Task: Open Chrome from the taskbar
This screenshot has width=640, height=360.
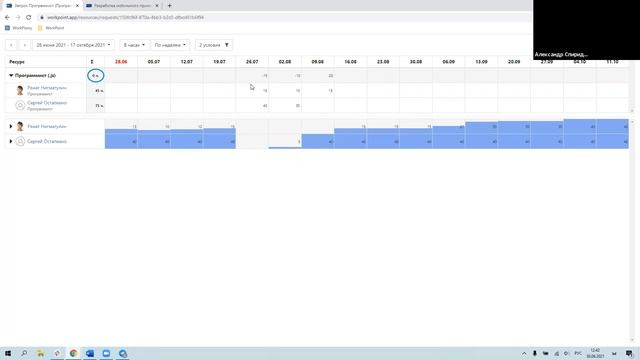Action: click(x=73, y=353)
